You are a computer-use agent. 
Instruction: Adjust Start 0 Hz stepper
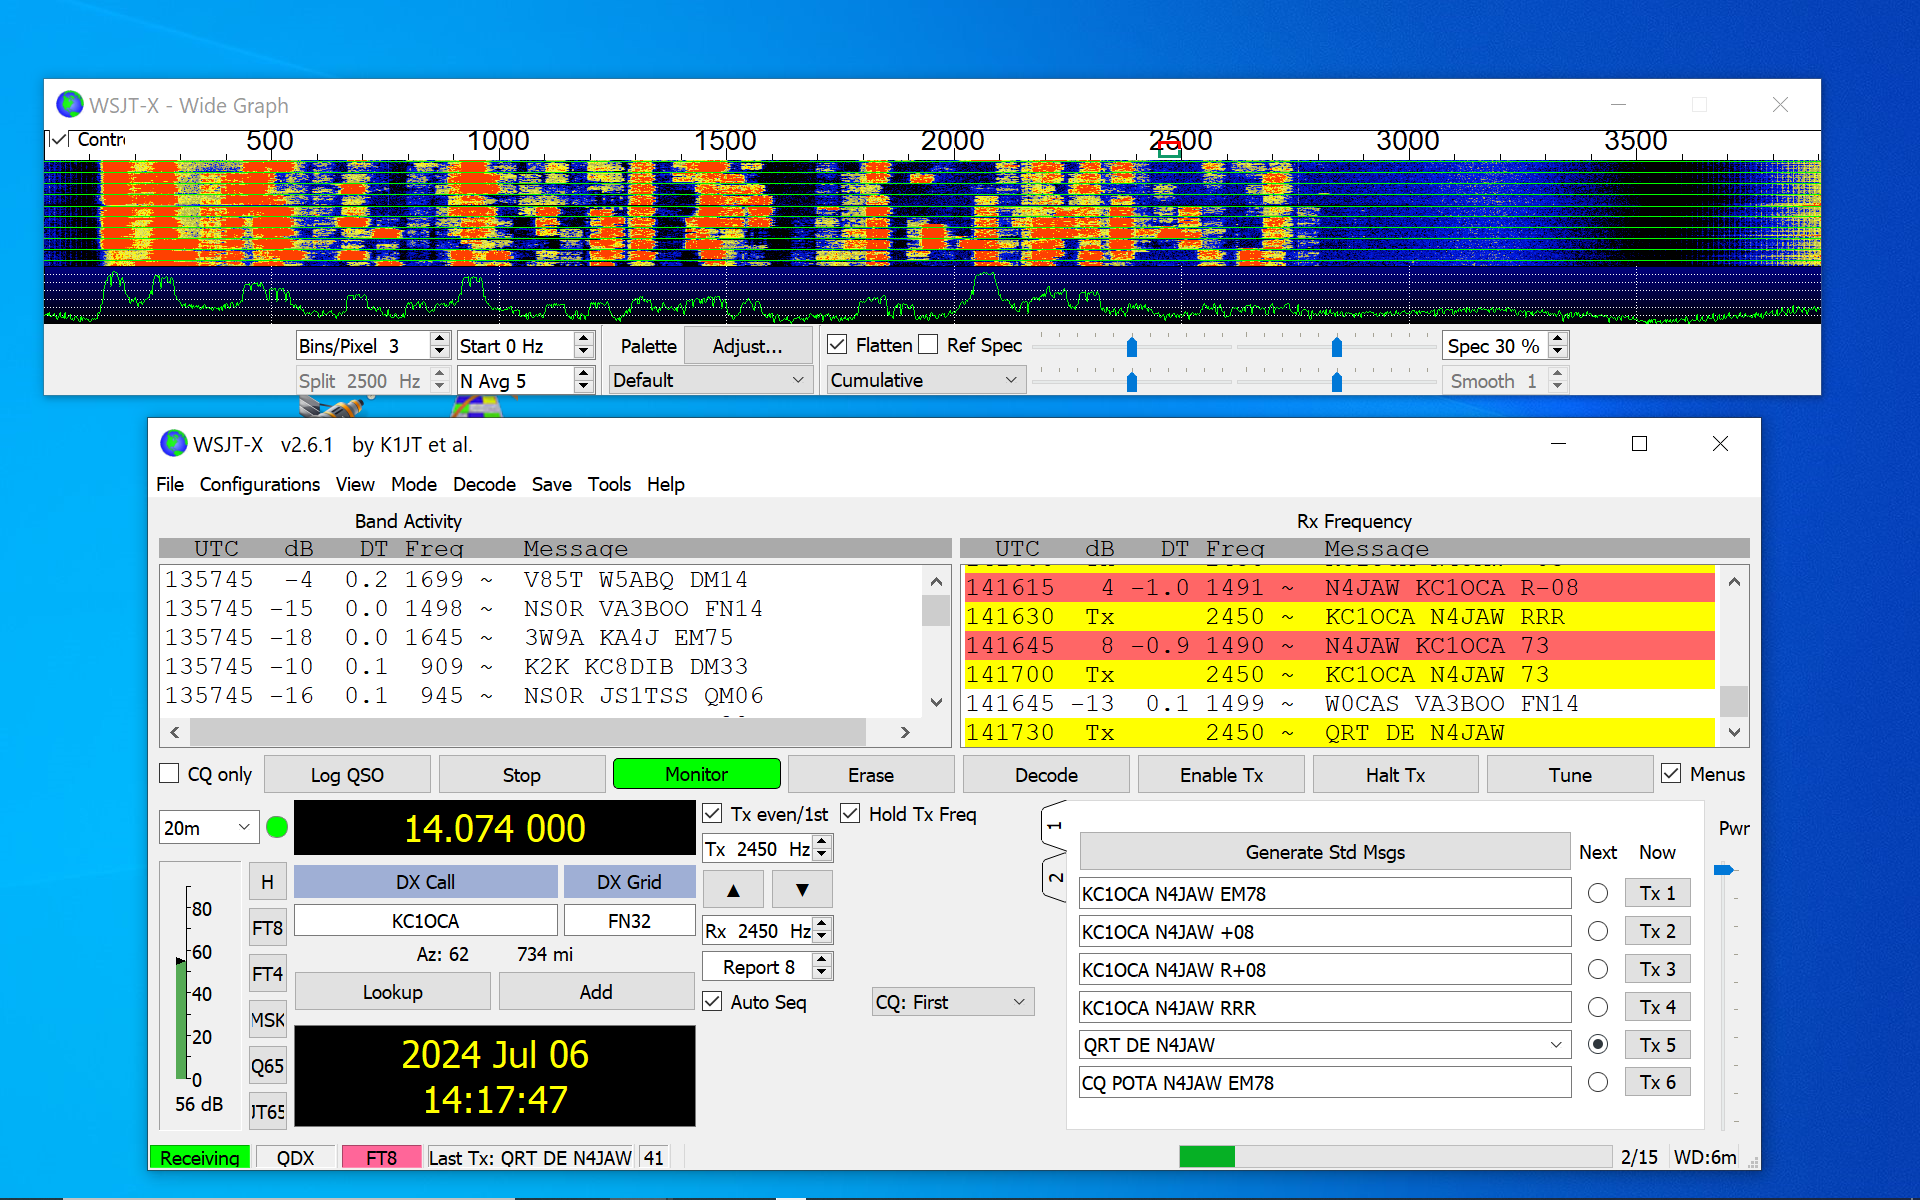point(584,345)
